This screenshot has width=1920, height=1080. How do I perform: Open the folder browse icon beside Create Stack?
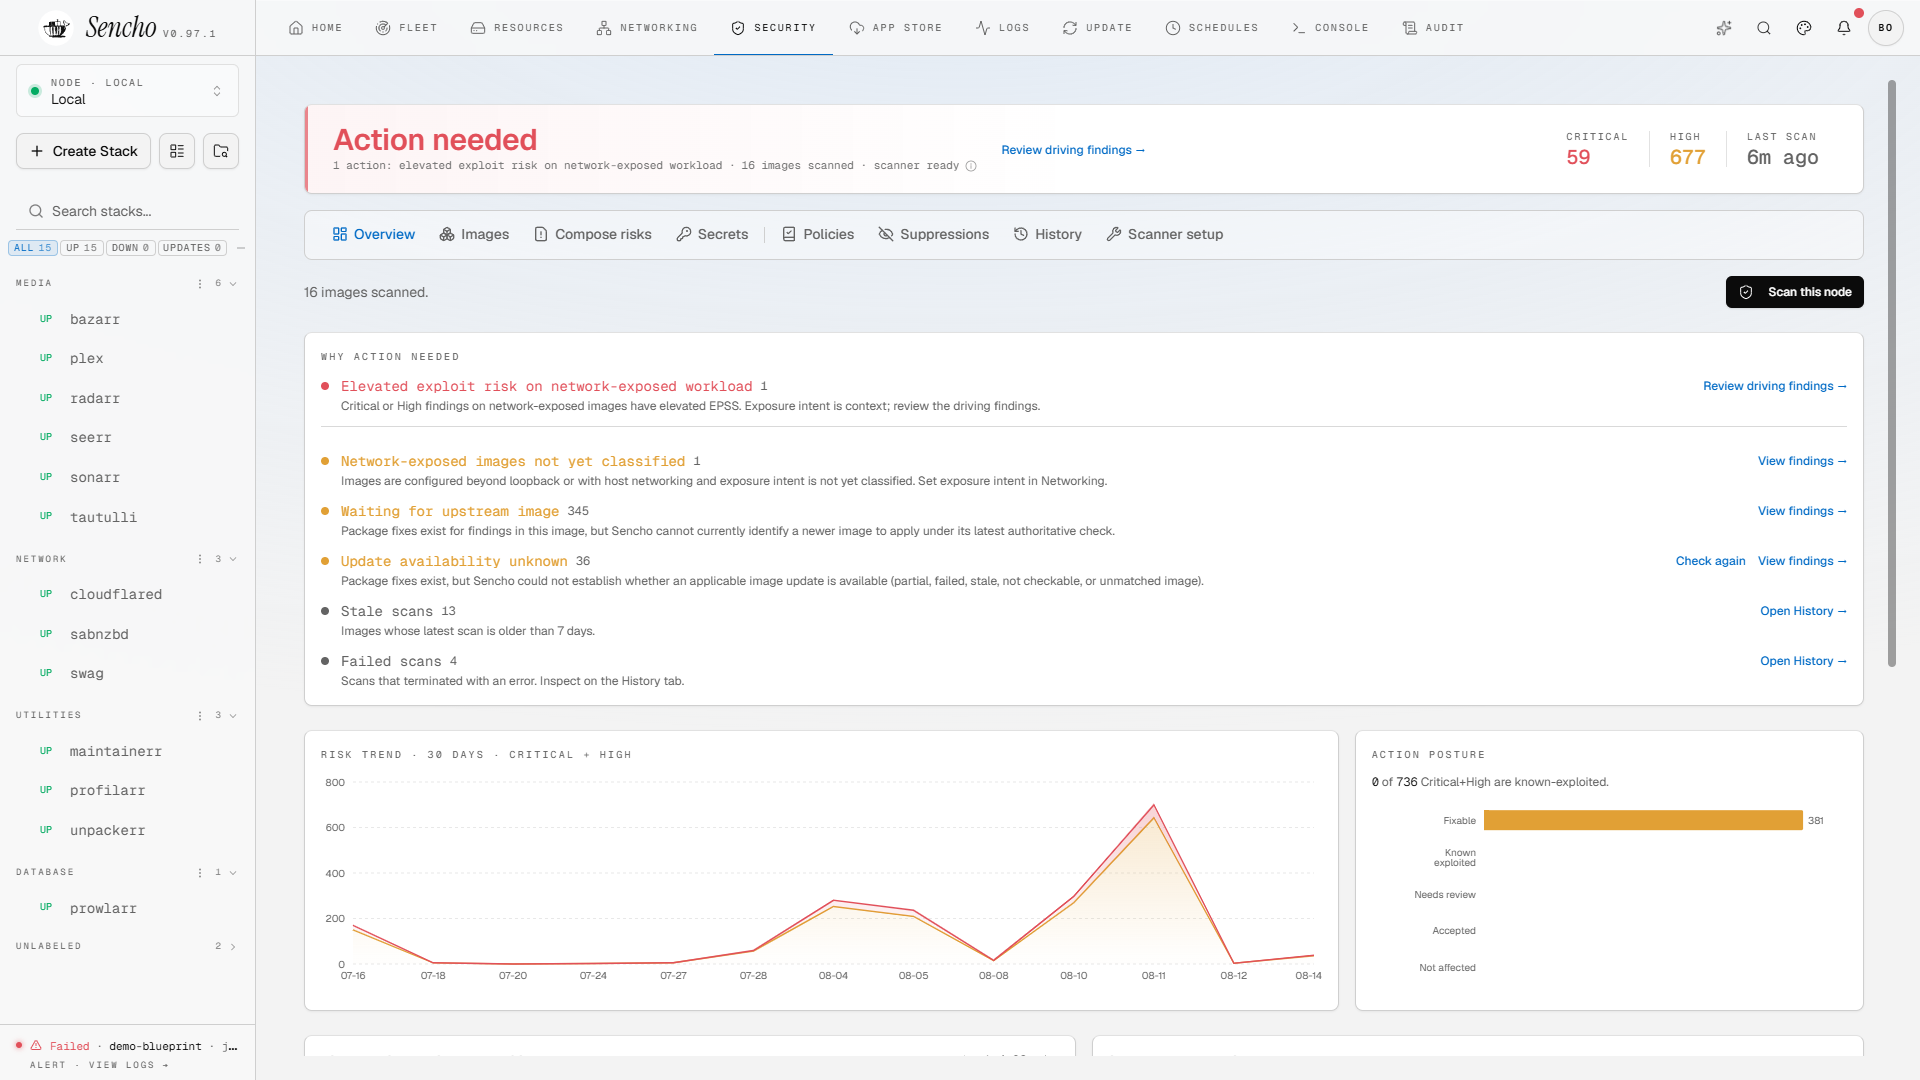(x=221, y=151)
